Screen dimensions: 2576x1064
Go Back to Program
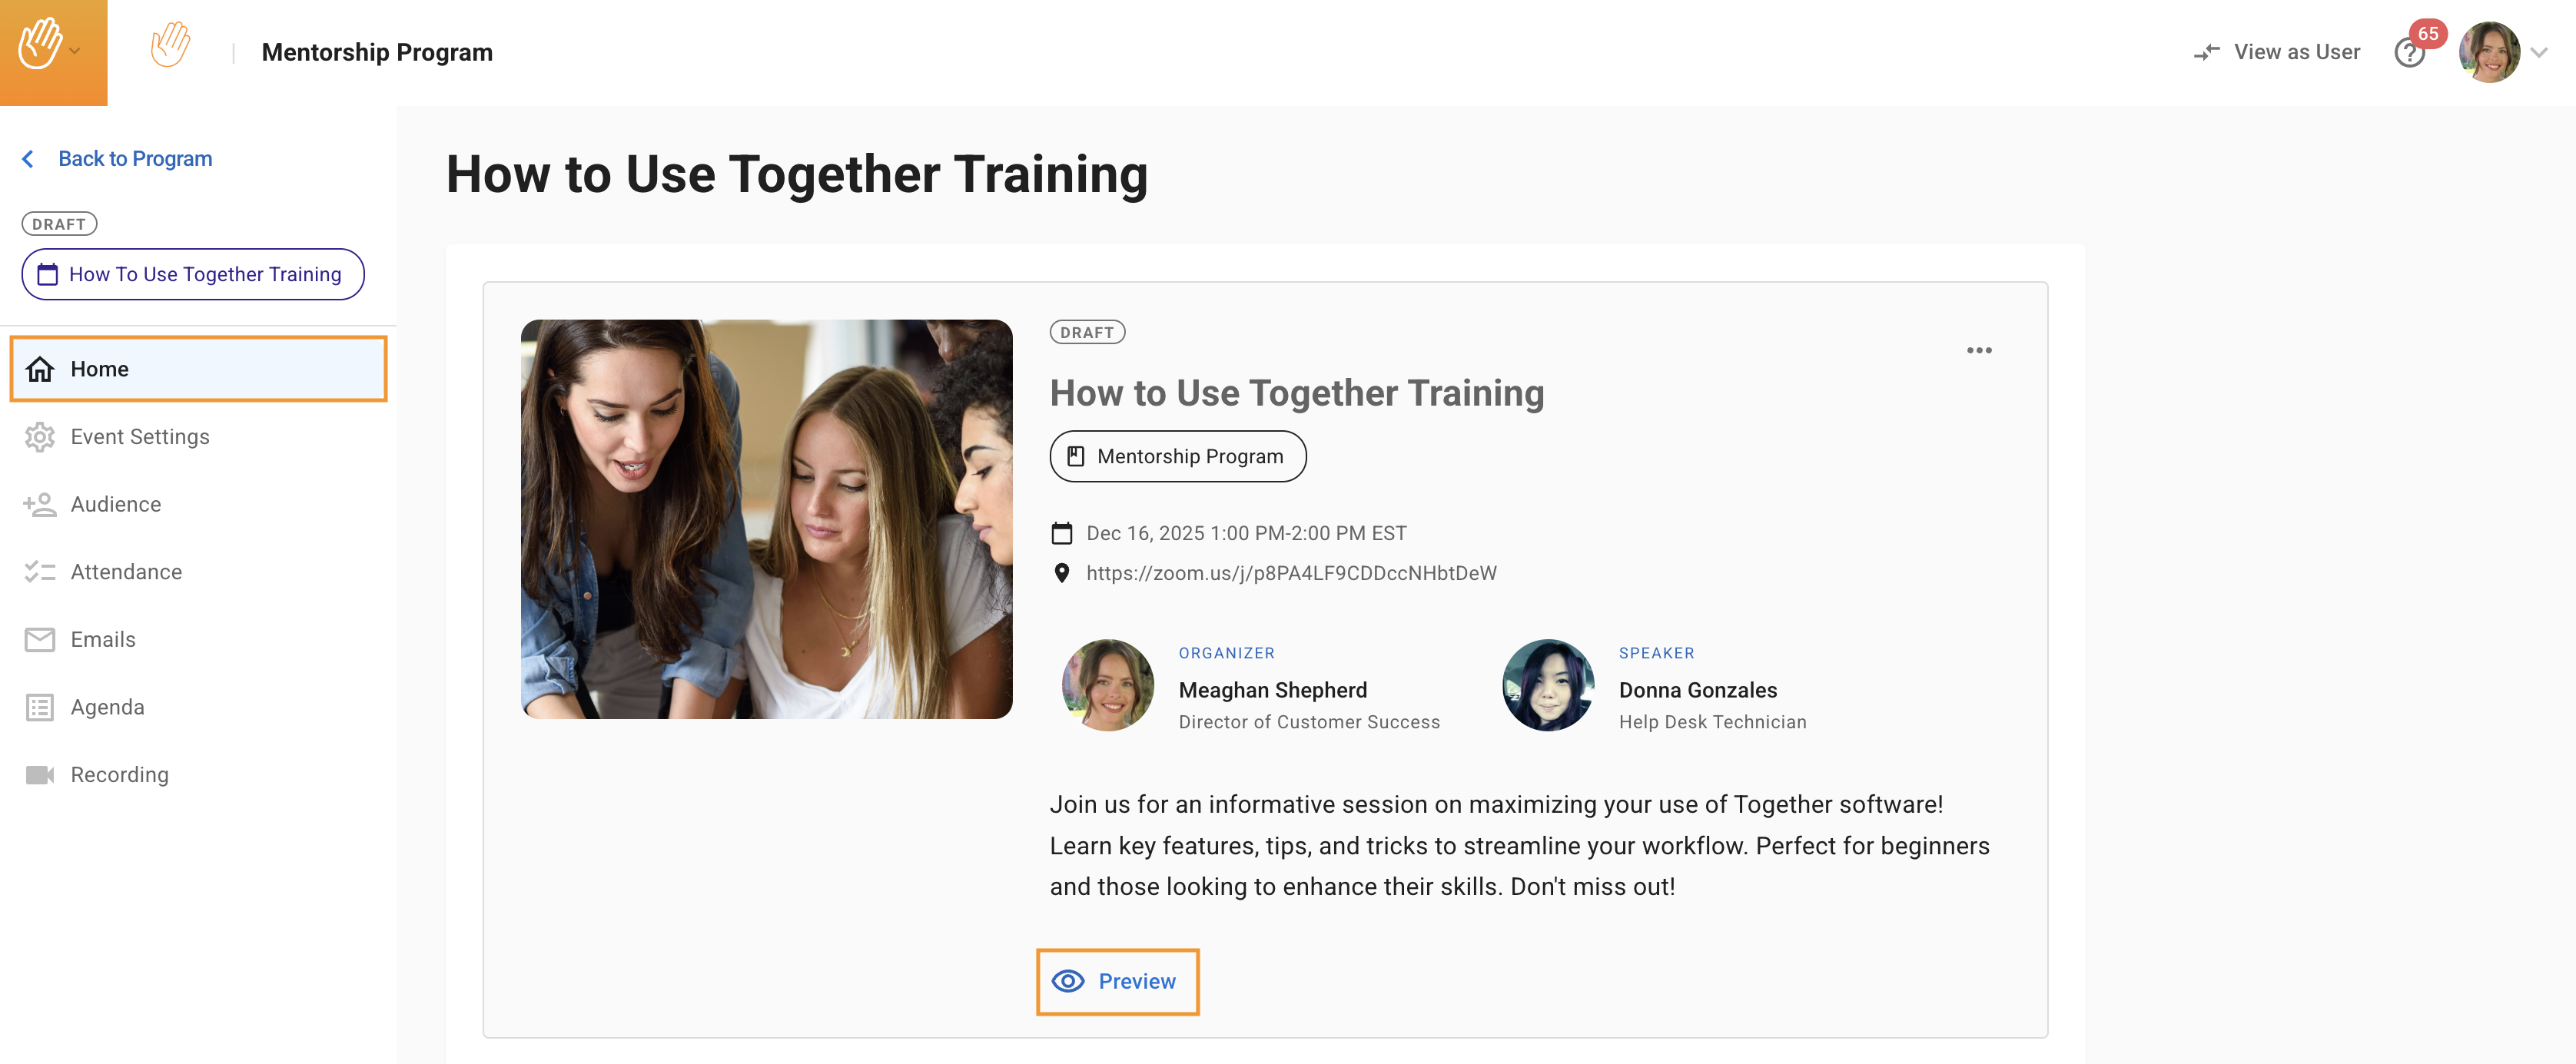click(134, 158)
